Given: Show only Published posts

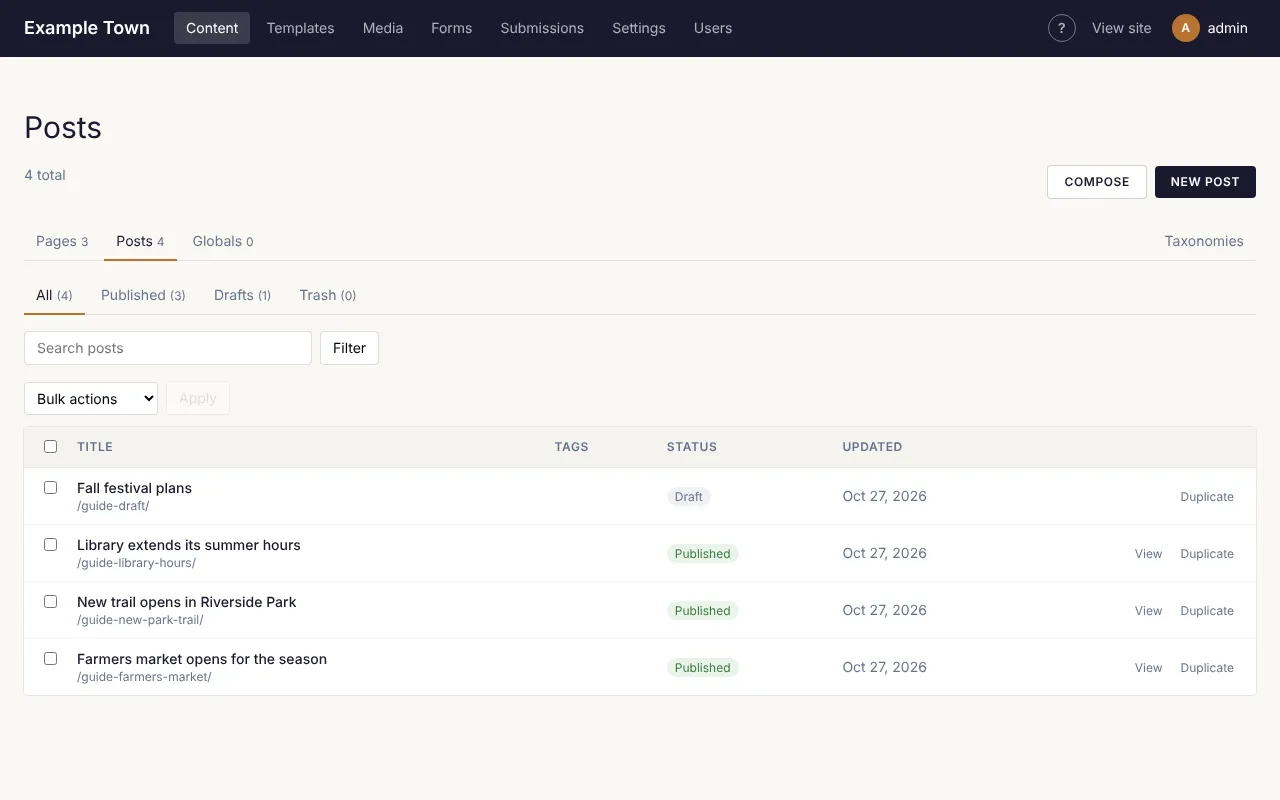Looking at the screenshot, I should pyautogui.click(x=143, y=295).
